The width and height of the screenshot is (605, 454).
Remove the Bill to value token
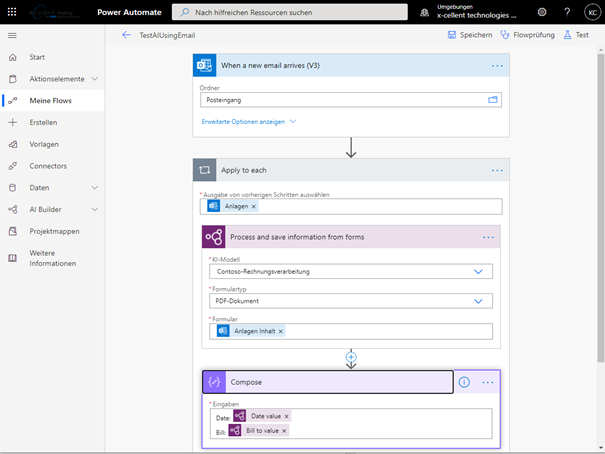[x=284, y=431]
